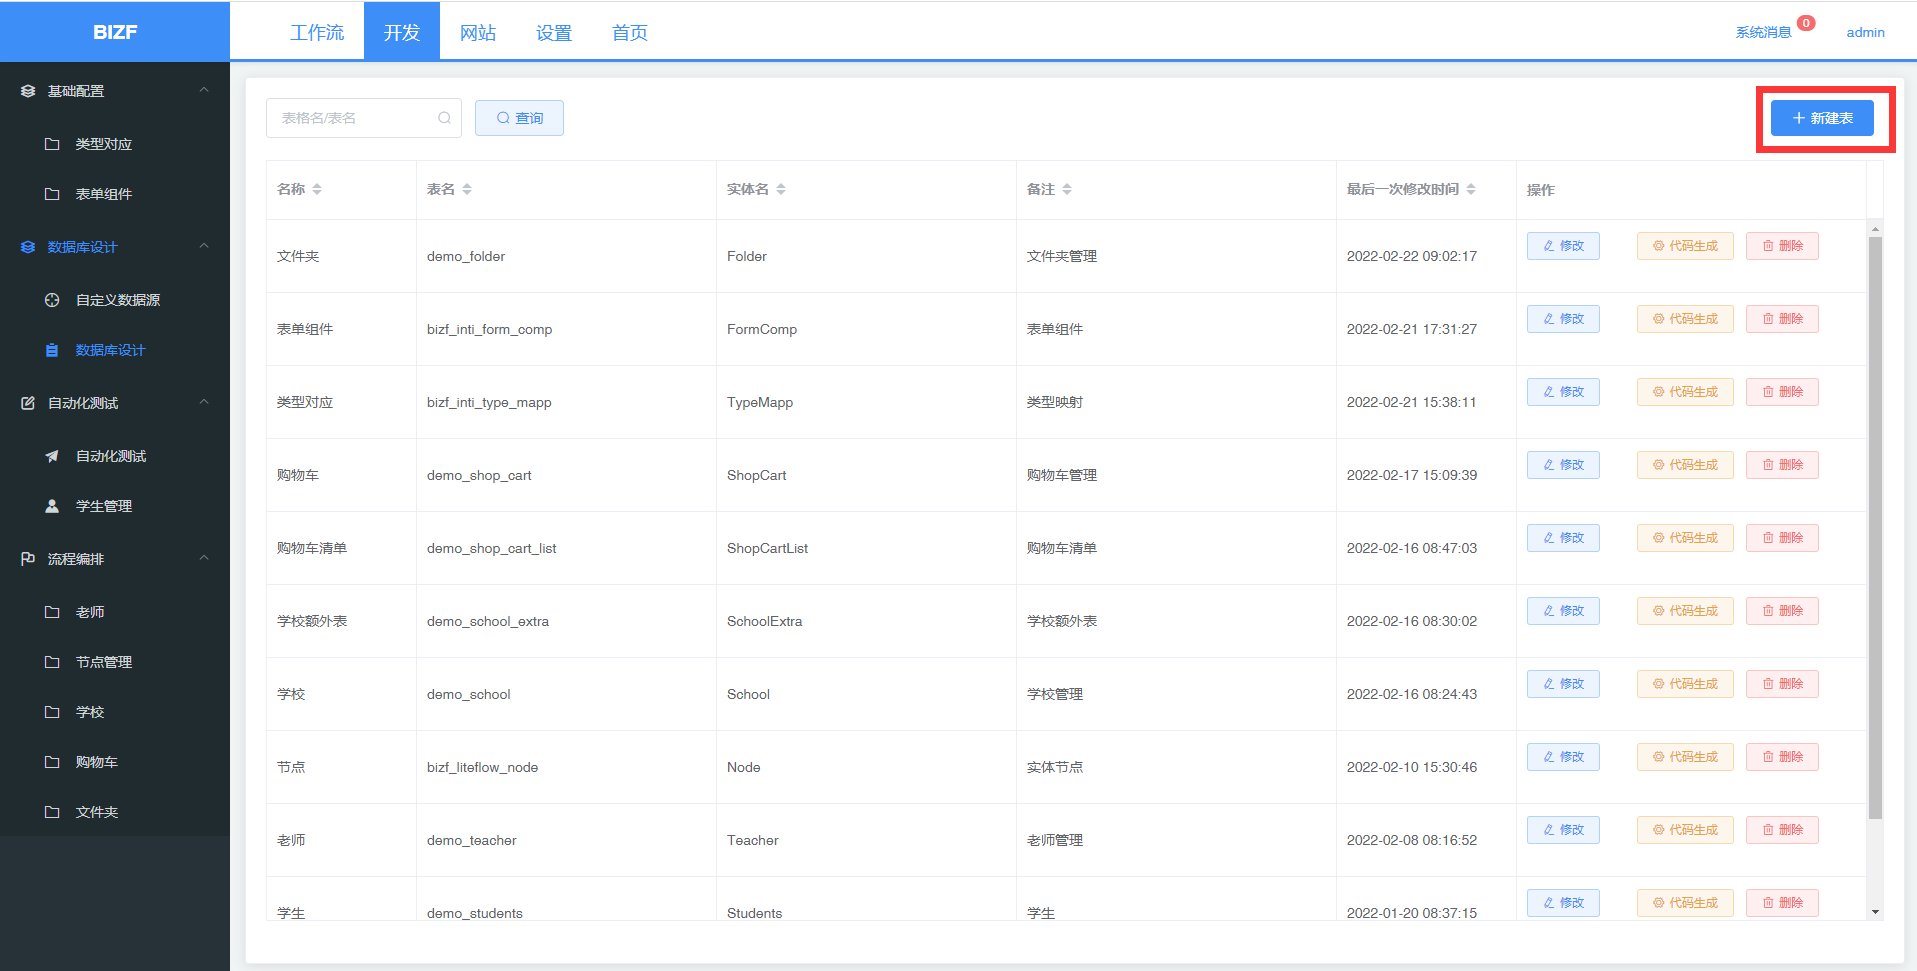1917x971 pixels.
Task: Click the folder icon beside 老师
Action: pos(52,612)
